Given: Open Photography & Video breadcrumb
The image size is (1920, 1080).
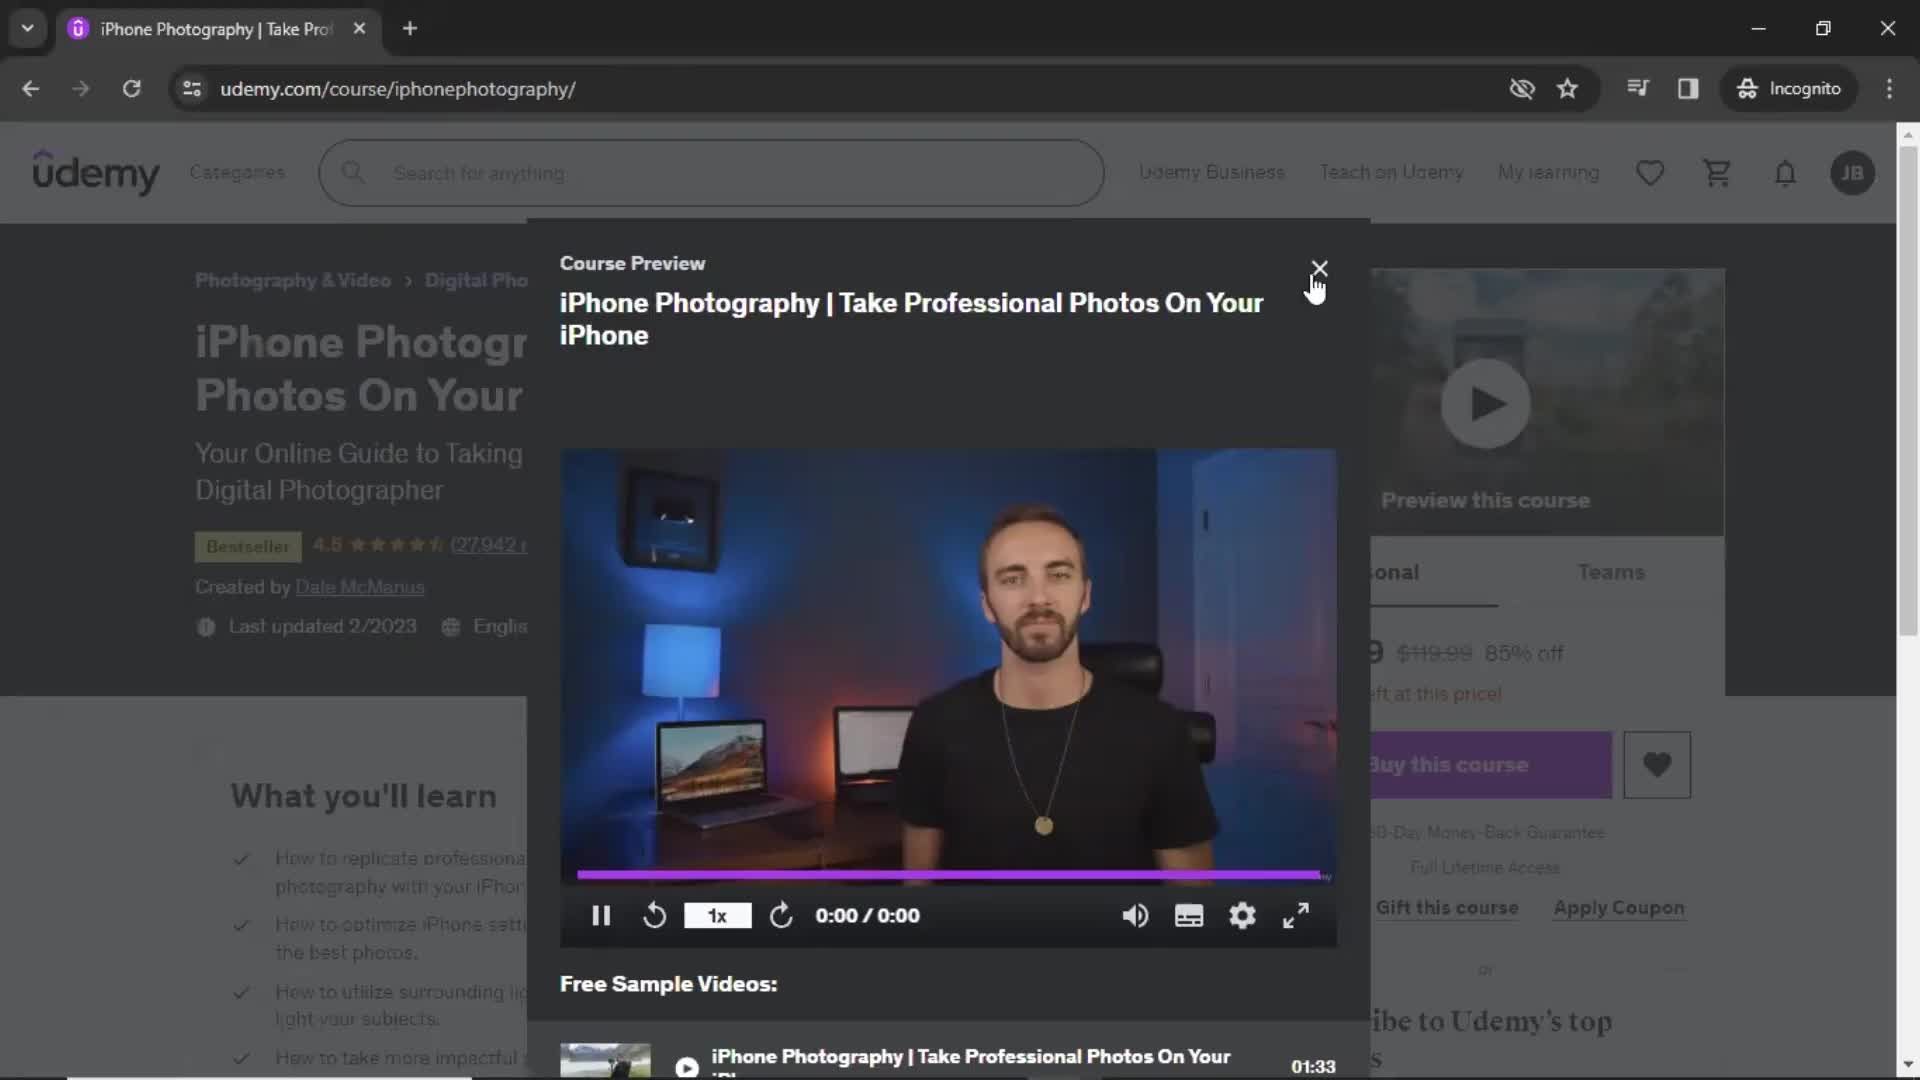Looking at the screenshot, I should point(293,280).
